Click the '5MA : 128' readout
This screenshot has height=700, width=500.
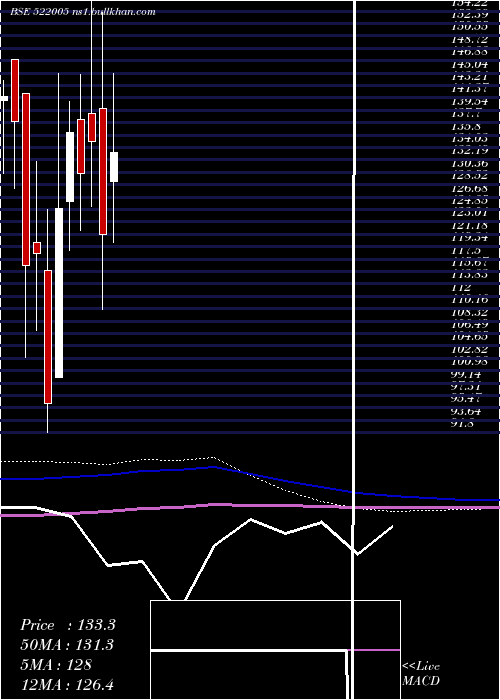click(56, 665)
